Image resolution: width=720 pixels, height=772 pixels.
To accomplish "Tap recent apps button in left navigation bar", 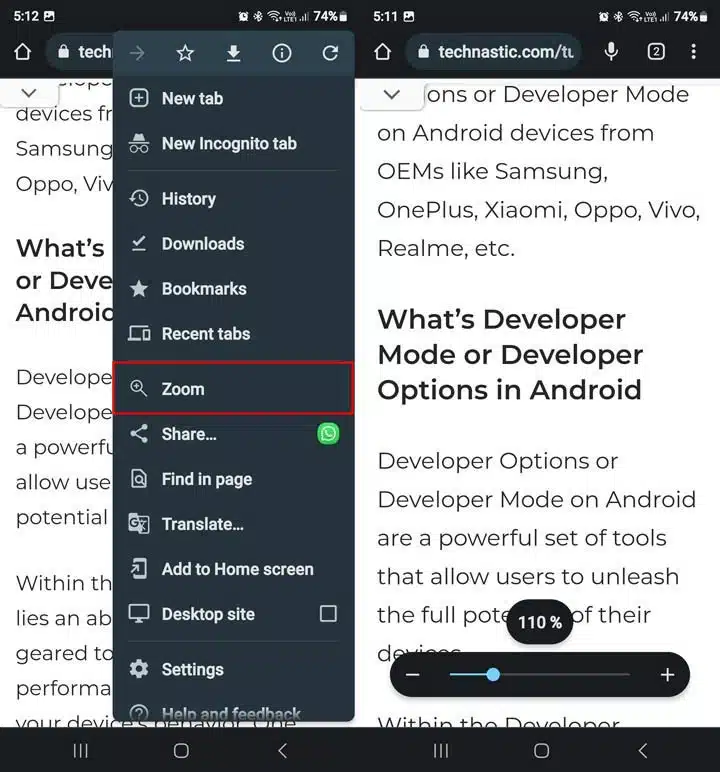I will tap(80, 750).
